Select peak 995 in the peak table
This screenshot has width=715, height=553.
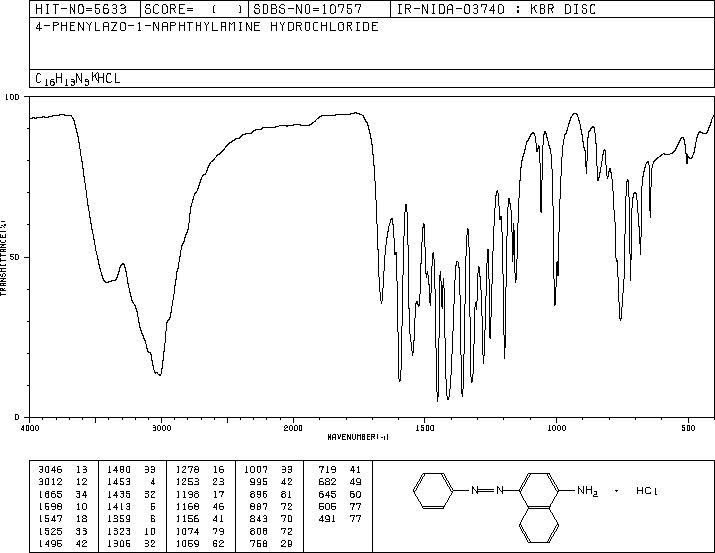click(271, 482)
